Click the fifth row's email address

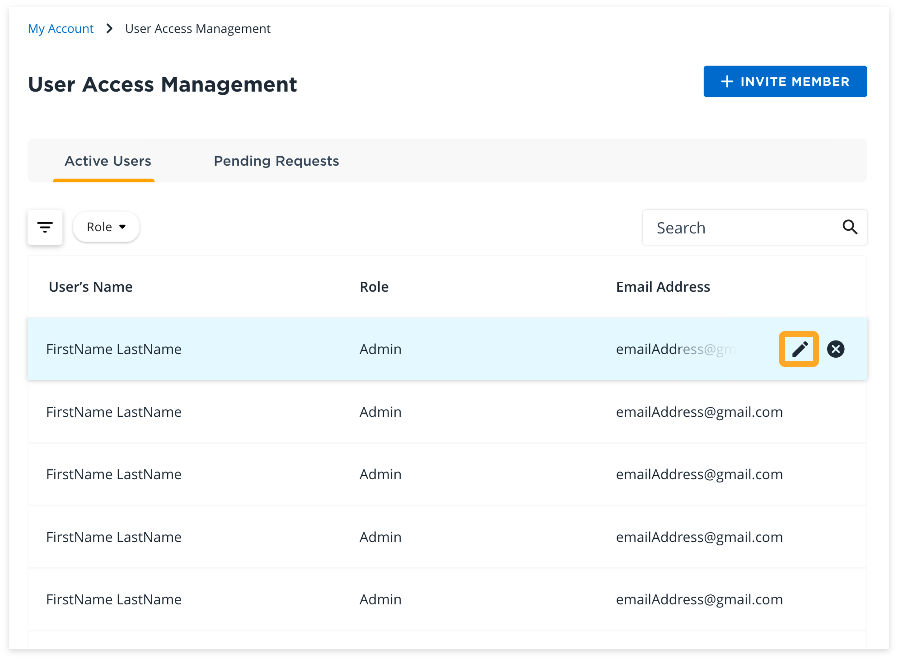click(699, 599)
